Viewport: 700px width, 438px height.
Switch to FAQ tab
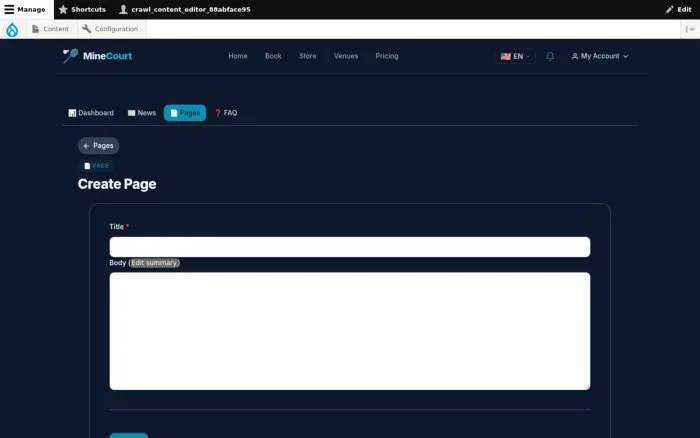pyautogui.click(x=226, y=113)
